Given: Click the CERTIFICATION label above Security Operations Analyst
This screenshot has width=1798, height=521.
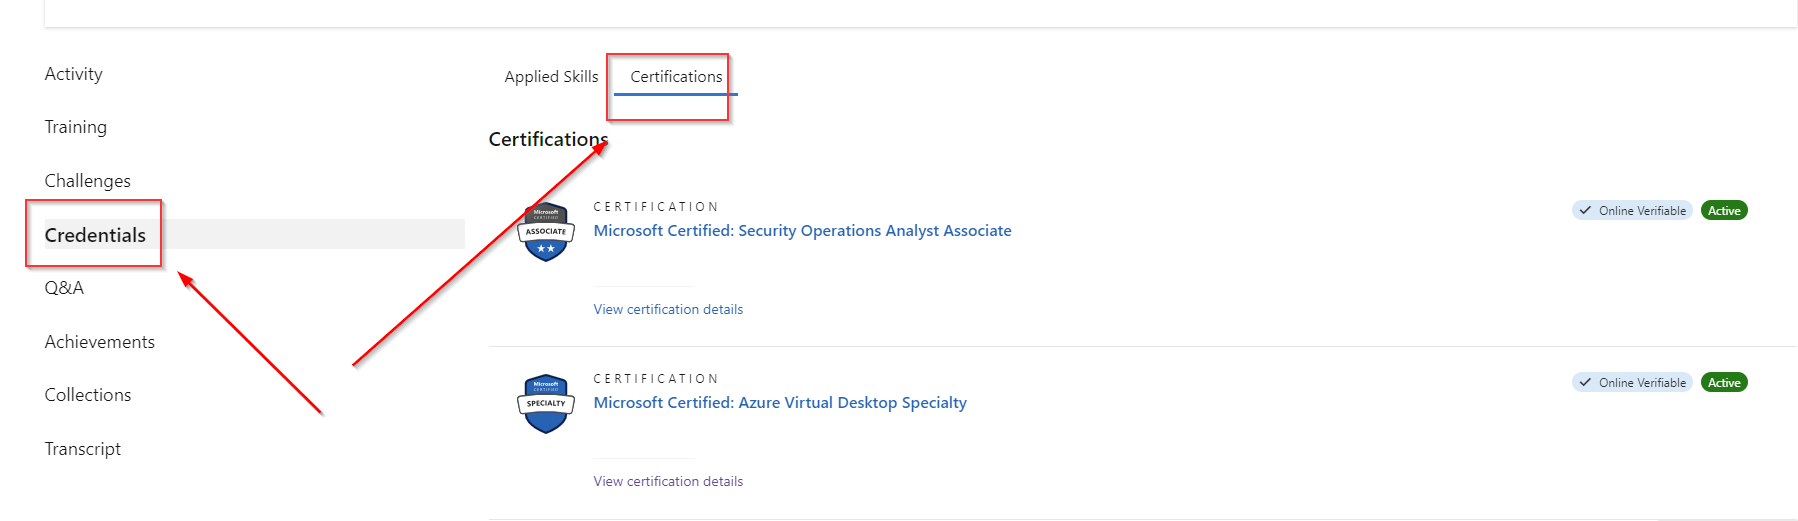Looking at the screenshot, I should pos(656,207).
